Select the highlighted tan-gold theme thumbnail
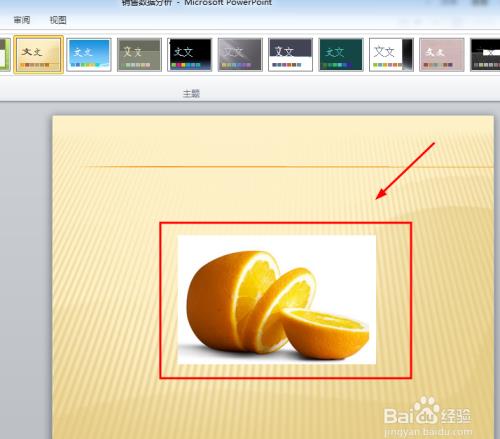Screen dimensions: 500x439 coord(39,55)
